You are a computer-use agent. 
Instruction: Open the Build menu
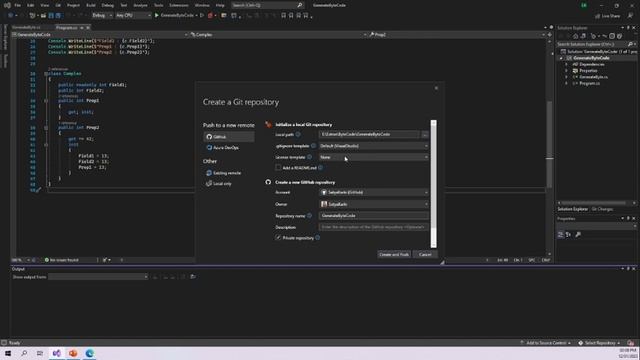(x=91, y=5)
